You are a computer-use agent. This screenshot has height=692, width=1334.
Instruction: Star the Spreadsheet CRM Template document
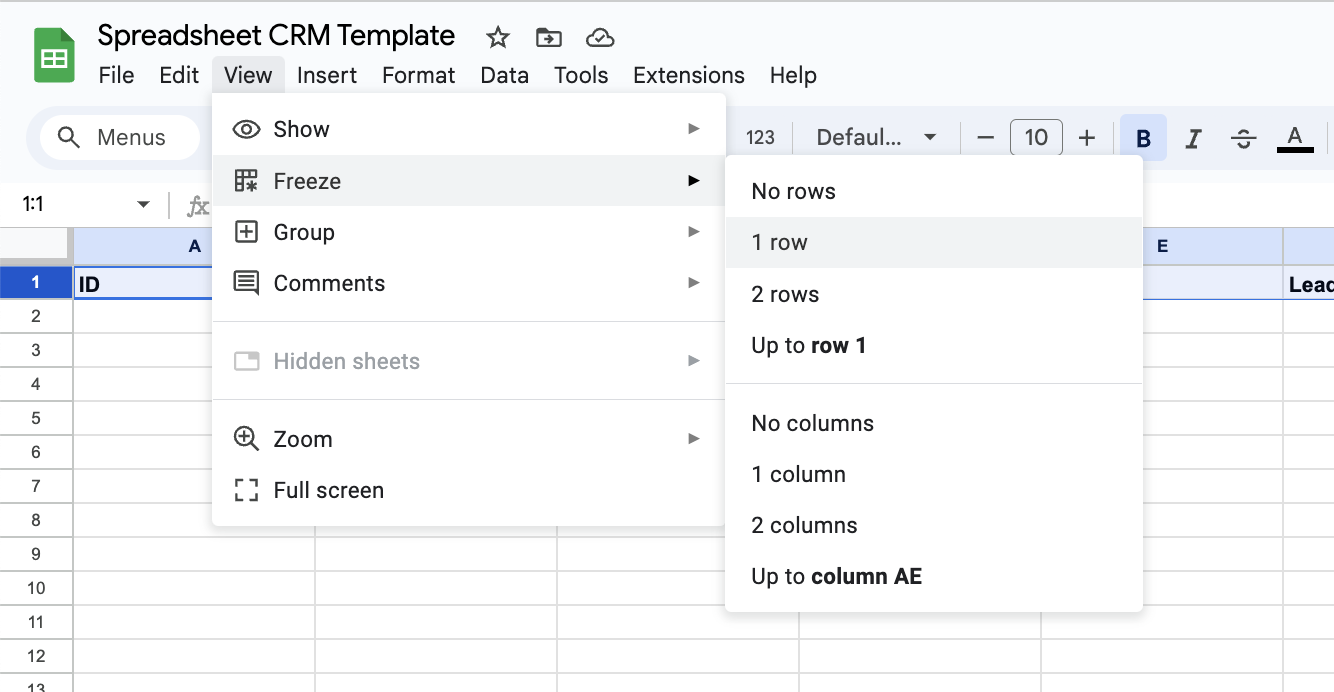pos(498,38)
